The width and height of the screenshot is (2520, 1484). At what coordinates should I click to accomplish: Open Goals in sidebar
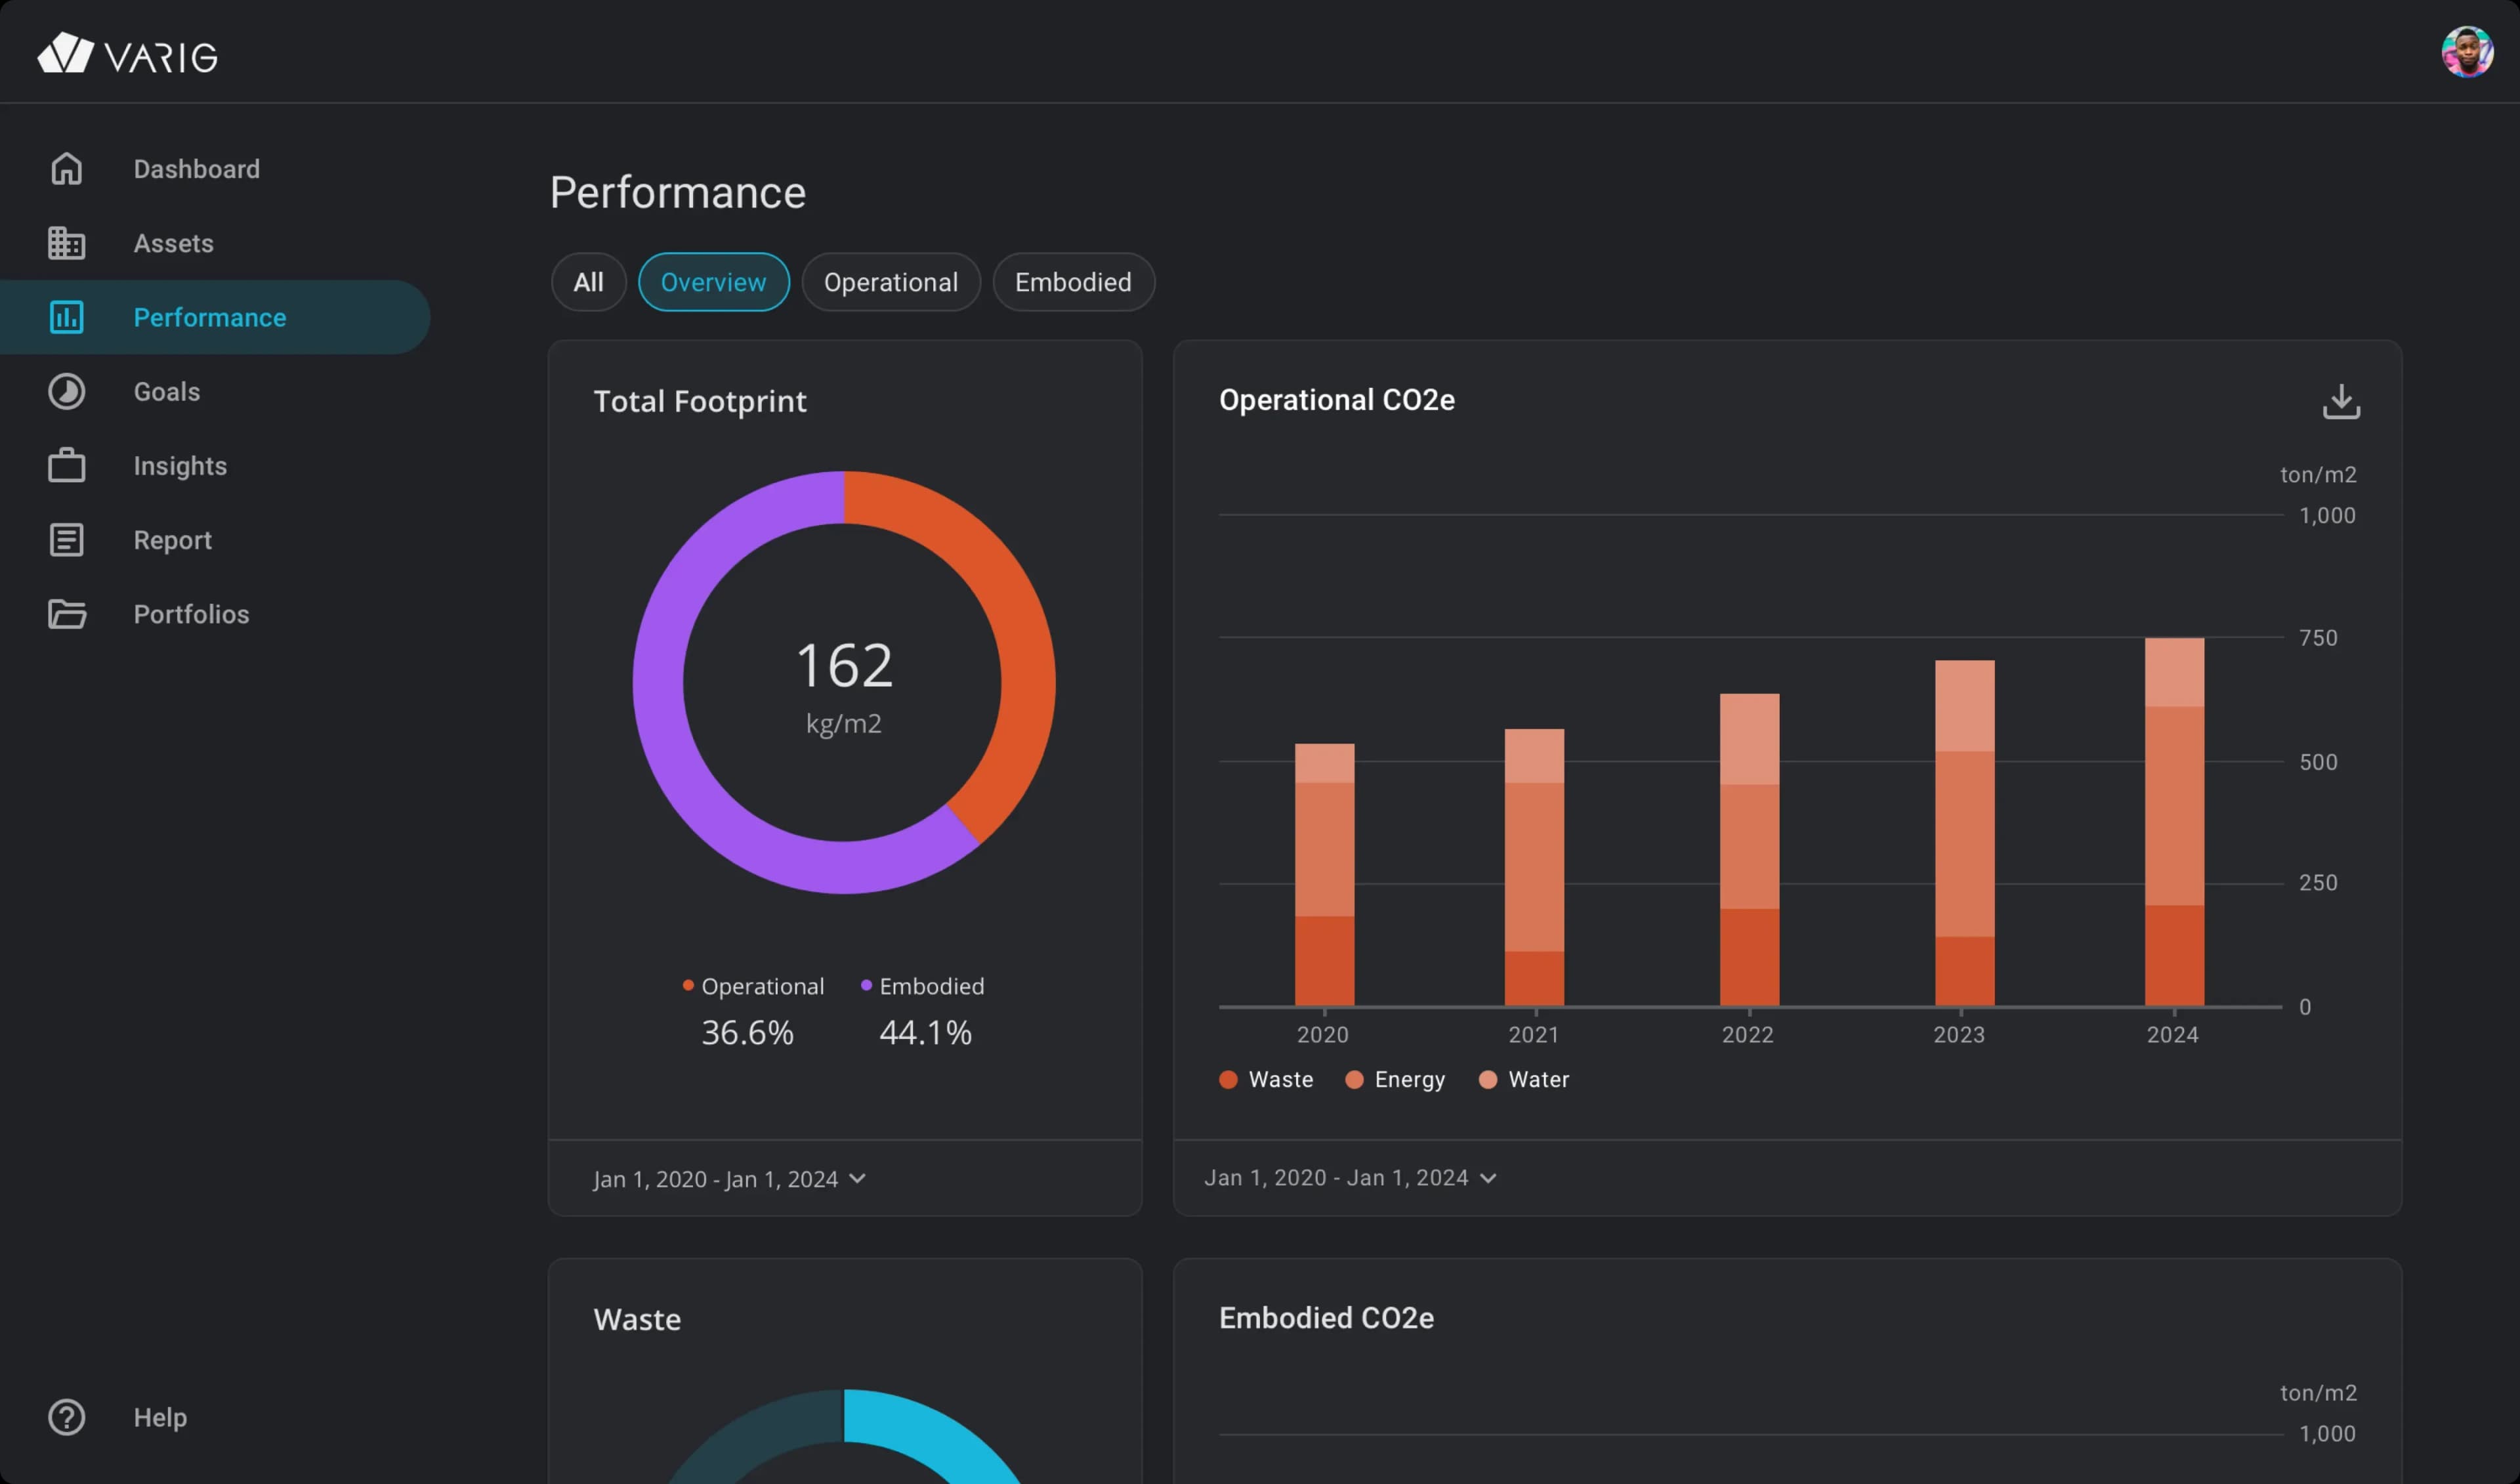(167, 391)
